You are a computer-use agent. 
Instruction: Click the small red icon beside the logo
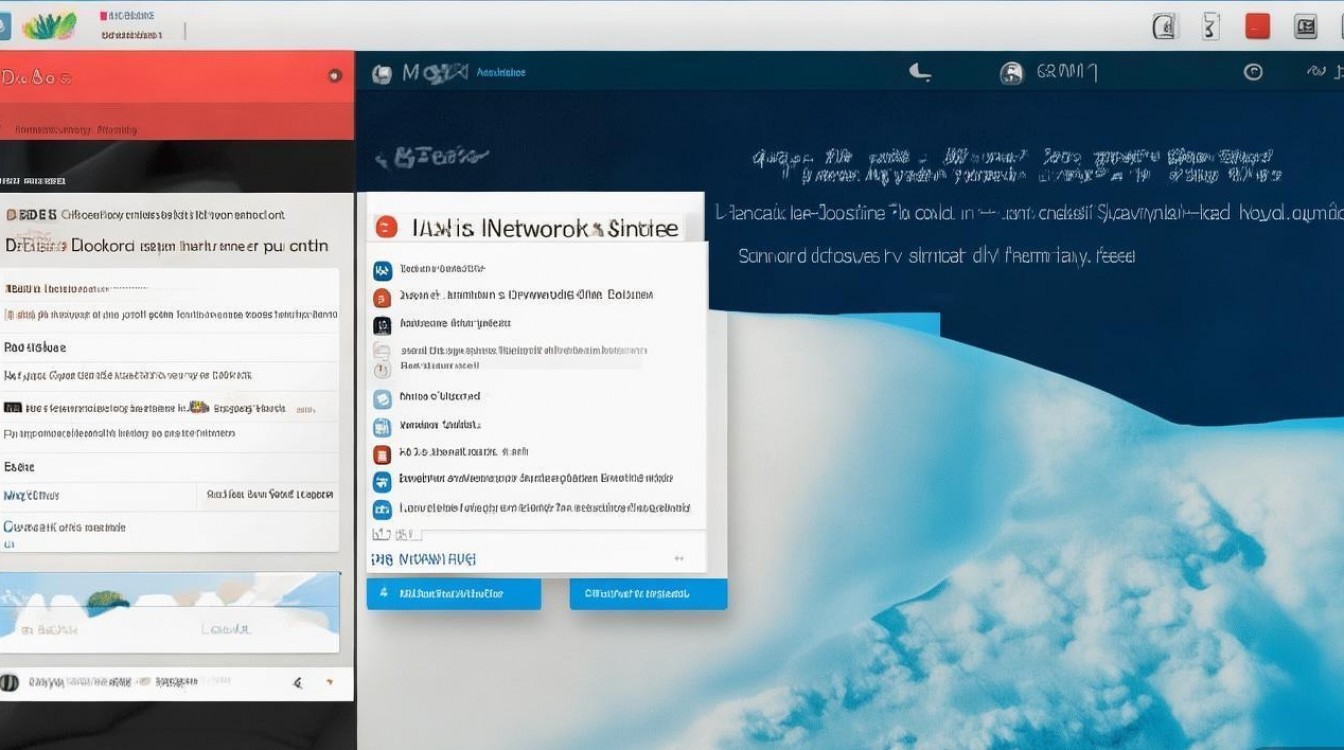pyautogui.click(x=103, y=16)
